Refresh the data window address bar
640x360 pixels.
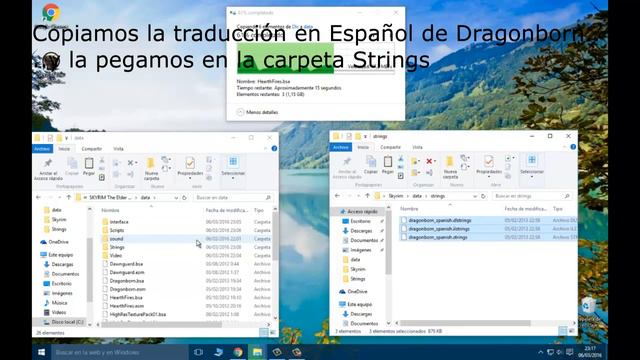coord(184,198)
